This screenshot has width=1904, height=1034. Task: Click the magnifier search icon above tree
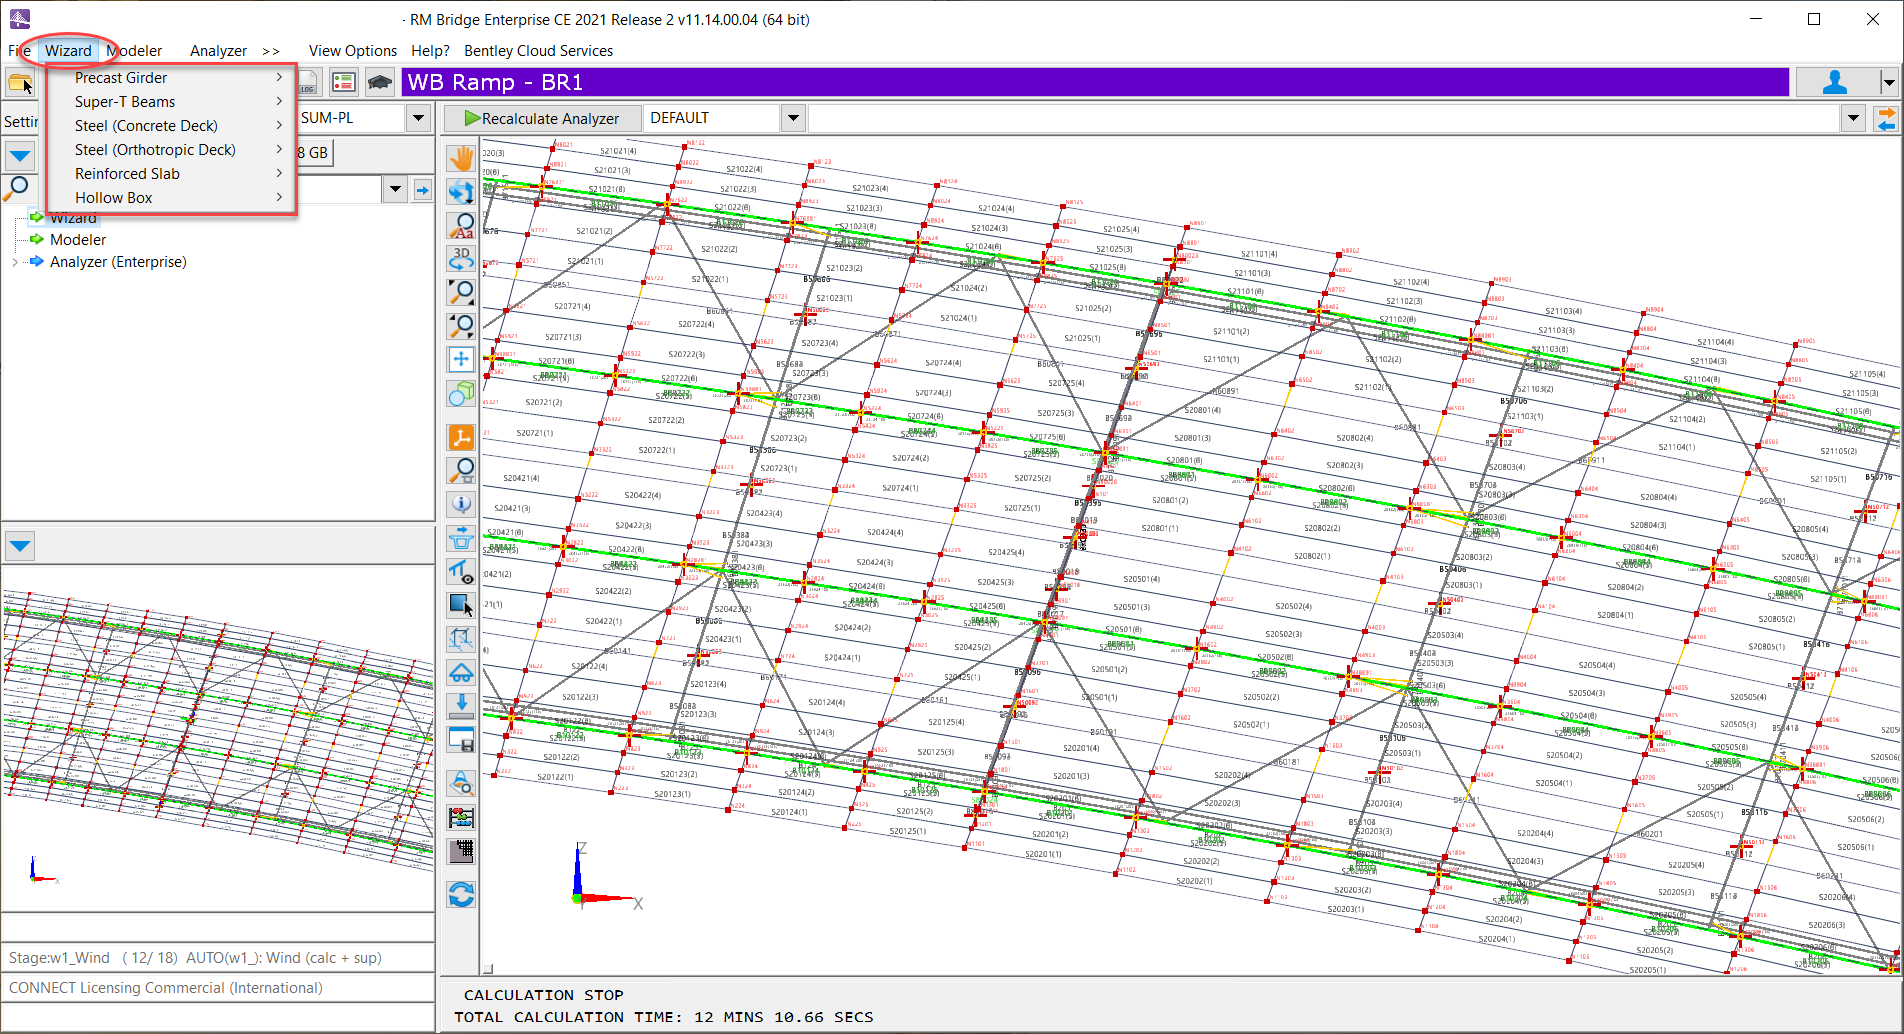pyautogui.click(x=18, y=188)
